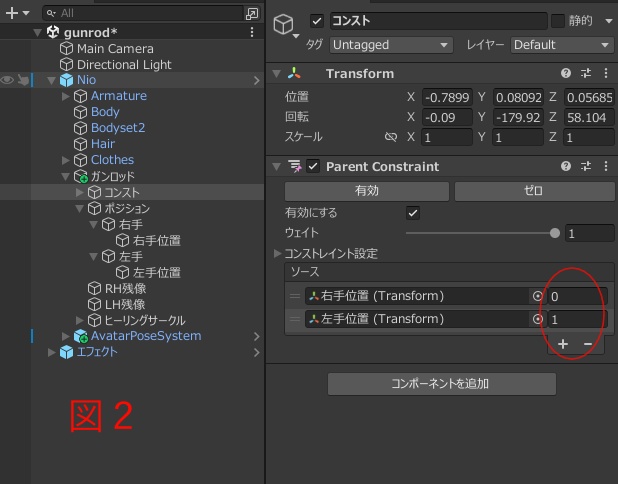Click the Hair cube icon
This screenshot has height=484, width=618.
[x=80, y=144]
